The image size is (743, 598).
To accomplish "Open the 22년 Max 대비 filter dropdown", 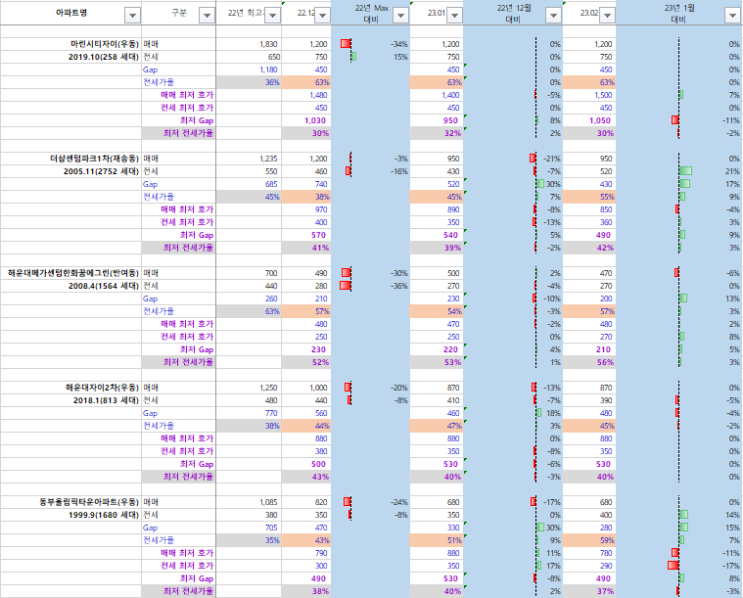I will pyautogui.click(x=400, y=16).
